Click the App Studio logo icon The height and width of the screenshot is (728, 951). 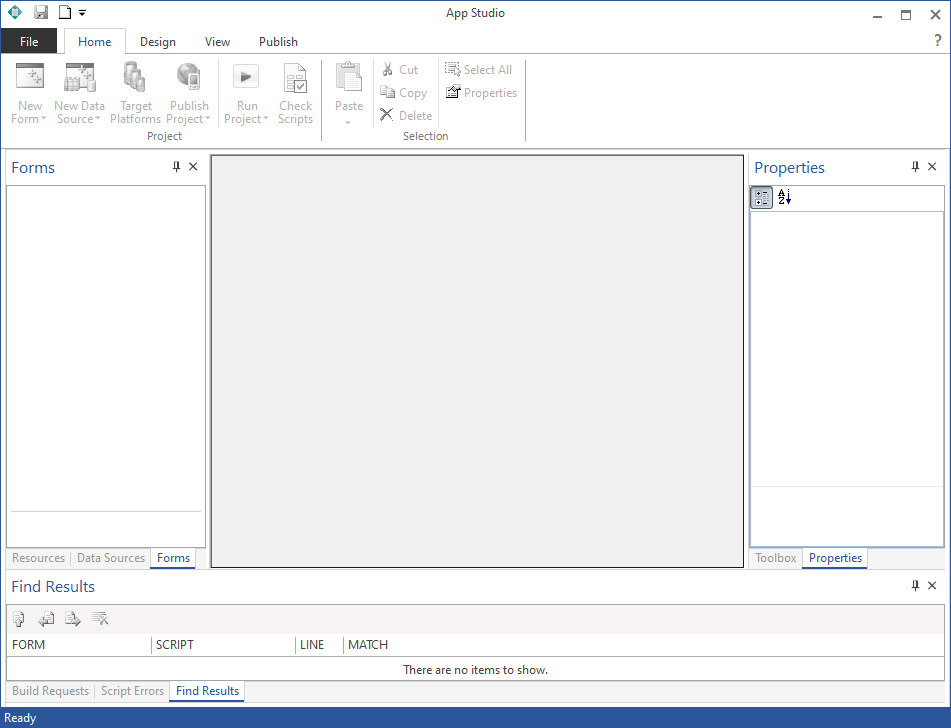pos(15,12)
